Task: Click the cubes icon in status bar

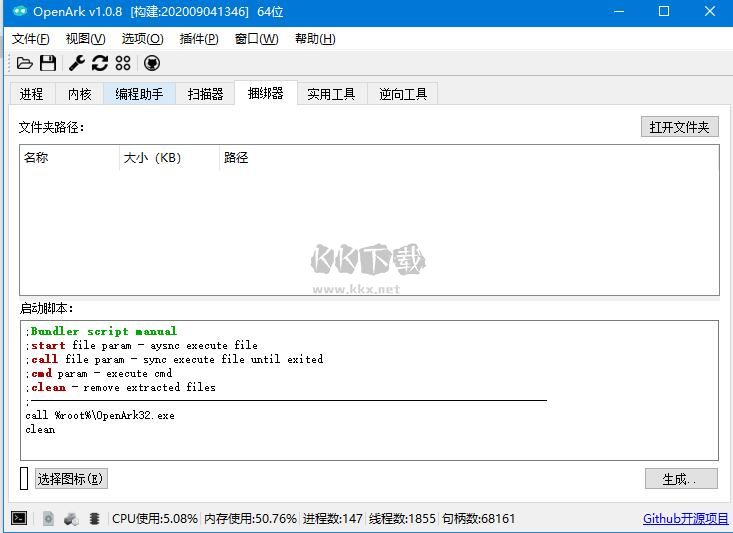Action: point(71,519)
